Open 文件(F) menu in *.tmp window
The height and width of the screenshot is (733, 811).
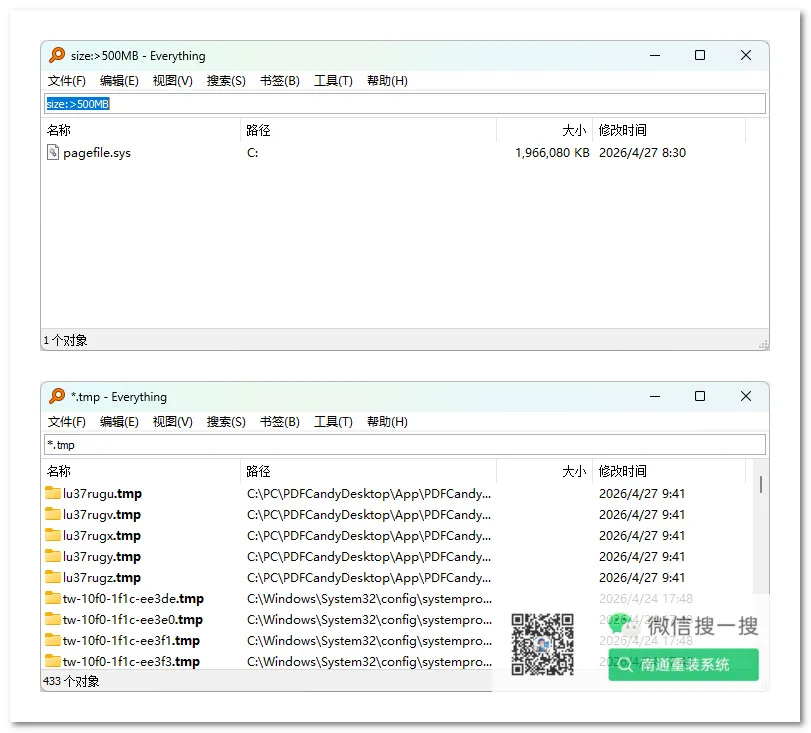coord(66,422)
